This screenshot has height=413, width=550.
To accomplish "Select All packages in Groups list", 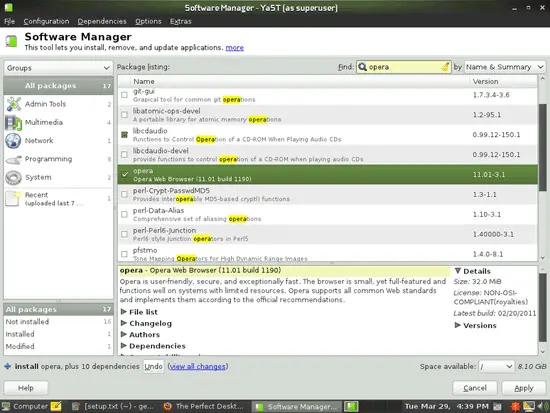I will pyautogui.click(x=58, y=86).
